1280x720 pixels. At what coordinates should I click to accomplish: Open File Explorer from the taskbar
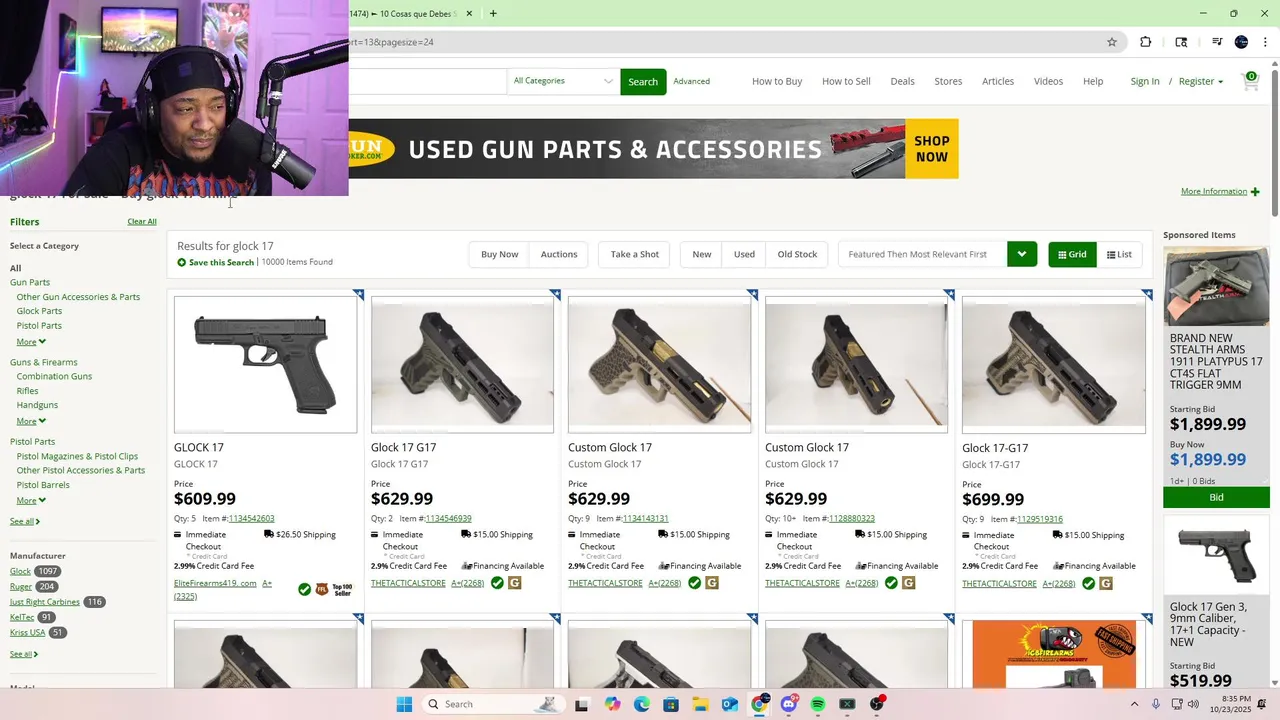(700, 704)
